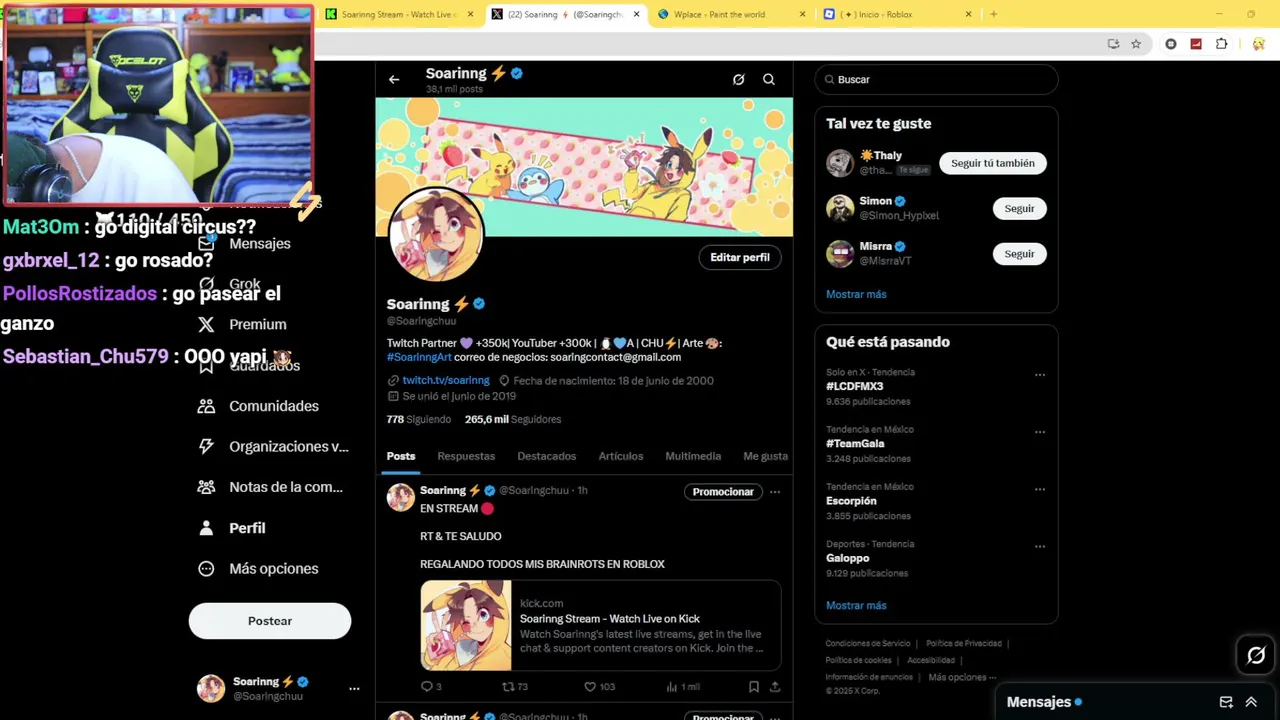Switch to the Wplace - Paint the world tab
The height and width of the screenshot is (720, 1280).
tap(733, 14)
